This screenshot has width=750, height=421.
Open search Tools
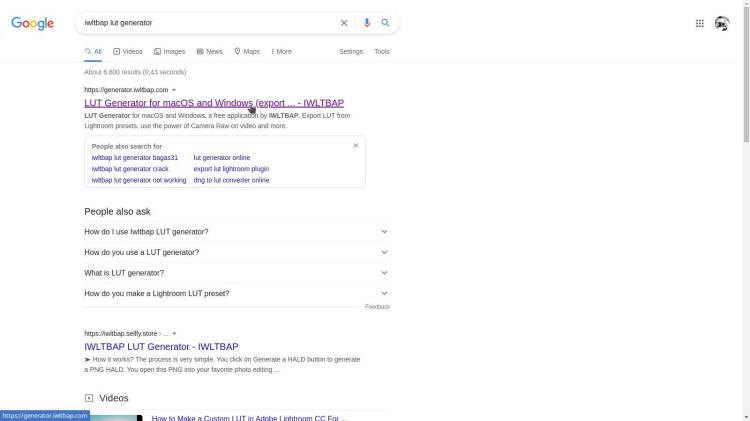coord(382,52)
